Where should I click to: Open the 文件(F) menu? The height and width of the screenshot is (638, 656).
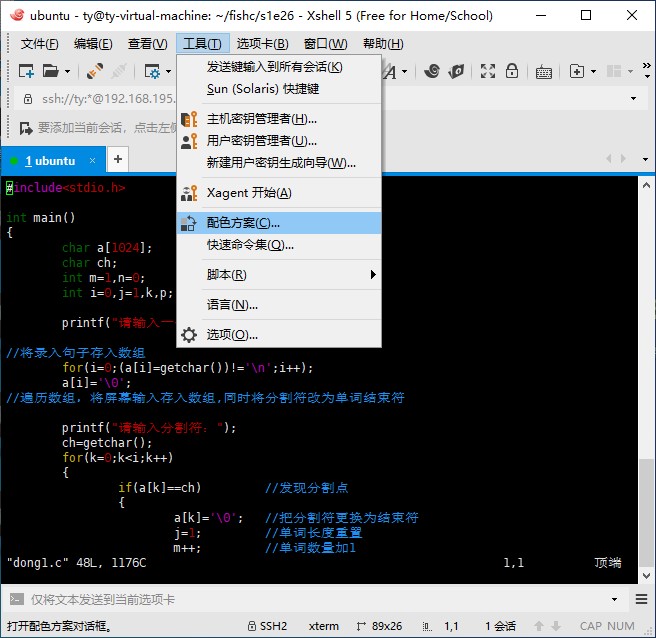pyautogui.click(x=40, y=44)
